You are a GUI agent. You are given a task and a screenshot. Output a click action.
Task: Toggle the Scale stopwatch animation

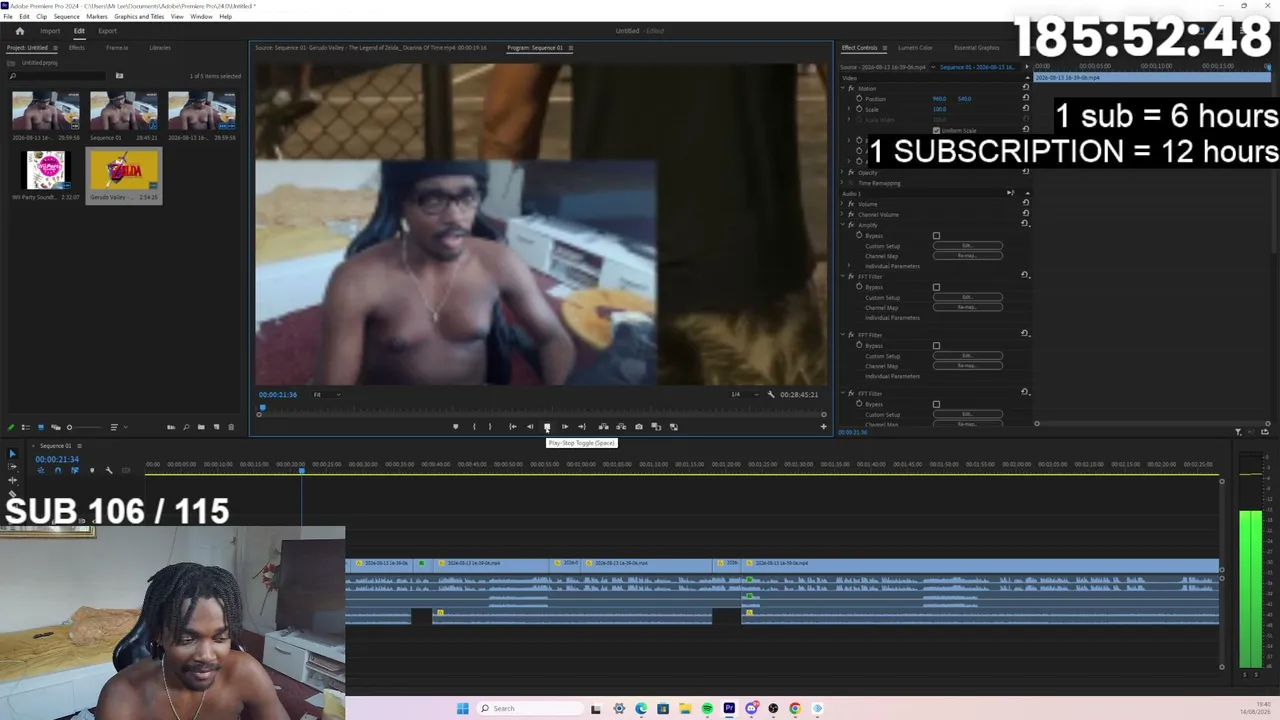tap(859, 109)
